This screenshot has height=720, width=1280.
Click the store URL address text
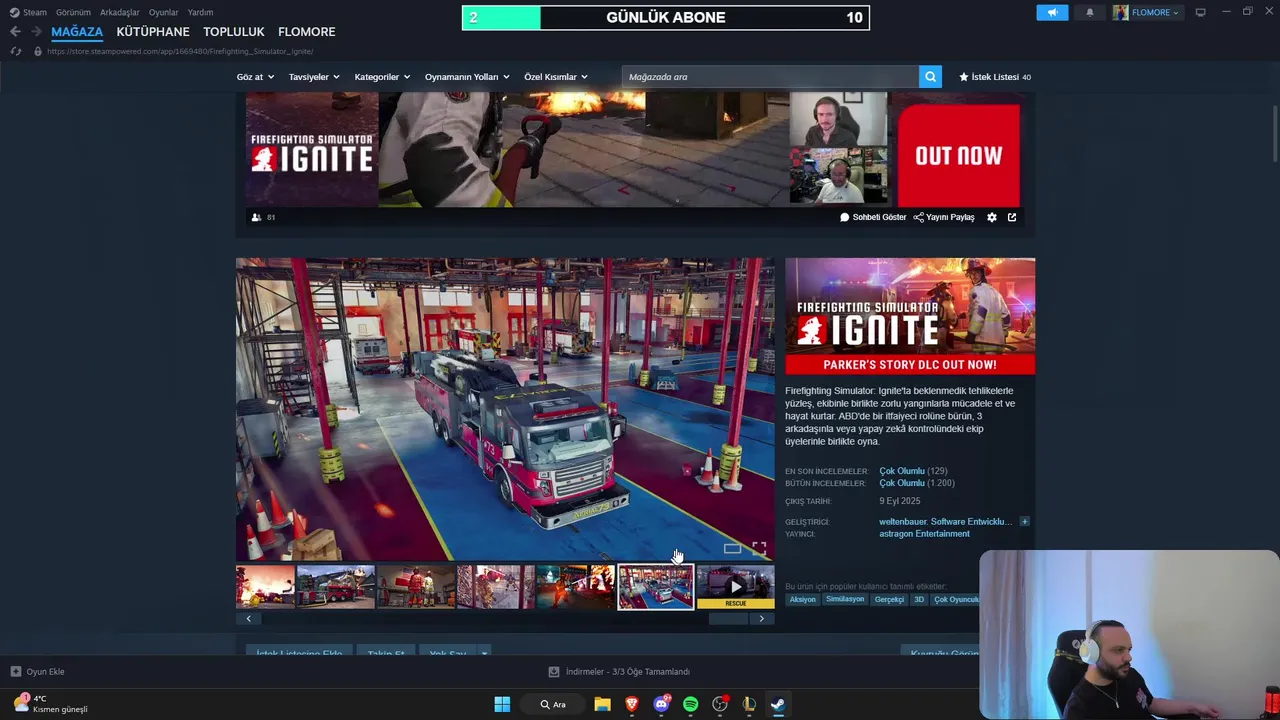click(180, 51)
